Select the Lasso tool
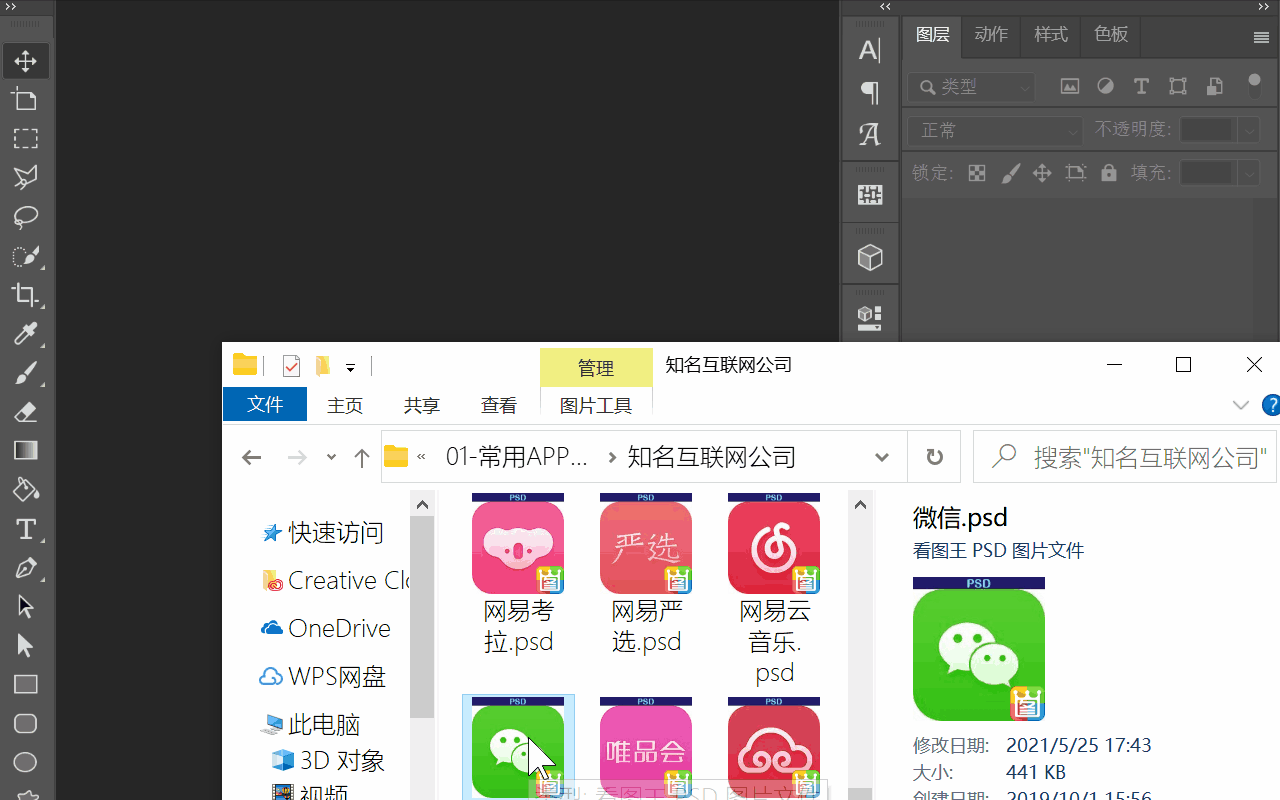Viewport: 1280px width, 800px height. (x=25, y=217)
